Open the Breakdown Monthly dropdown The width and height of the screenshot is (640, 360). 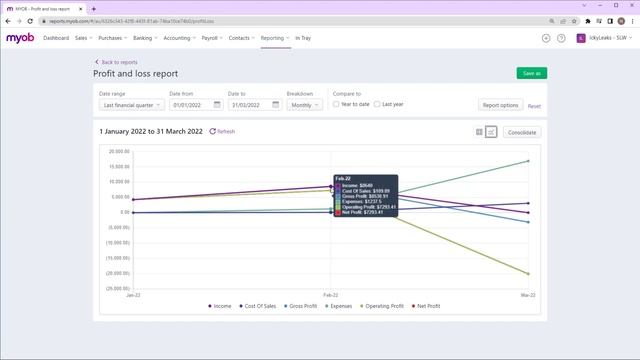(304, 105)
